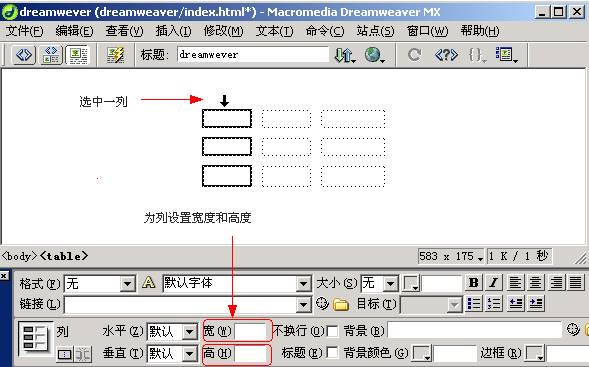Expand the 链接 link dropdown
Screen dimensions: 589x367
point(303,305)
